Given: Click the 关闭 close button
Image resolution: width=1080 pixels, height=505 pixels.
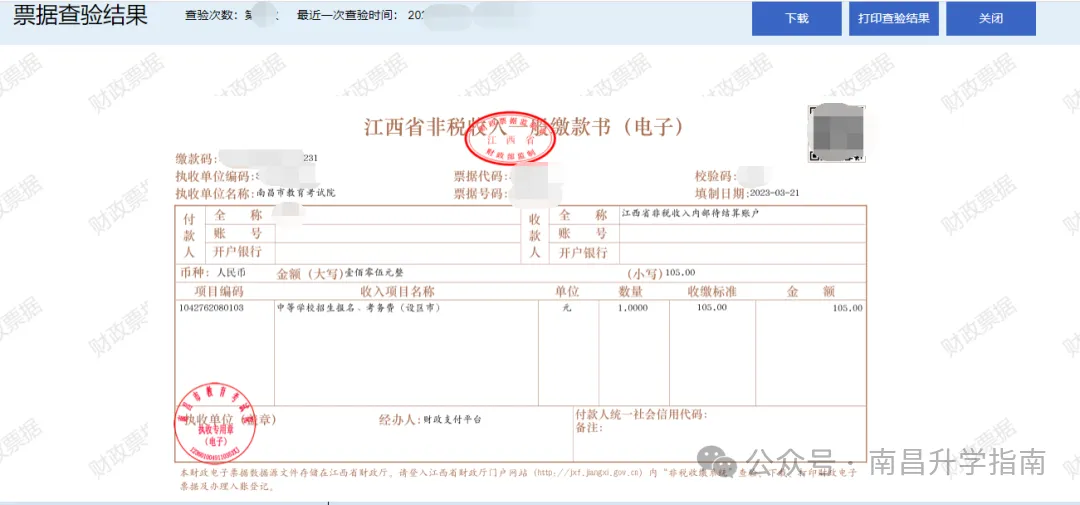Looking at the screenshot, I should pos(990,19).
